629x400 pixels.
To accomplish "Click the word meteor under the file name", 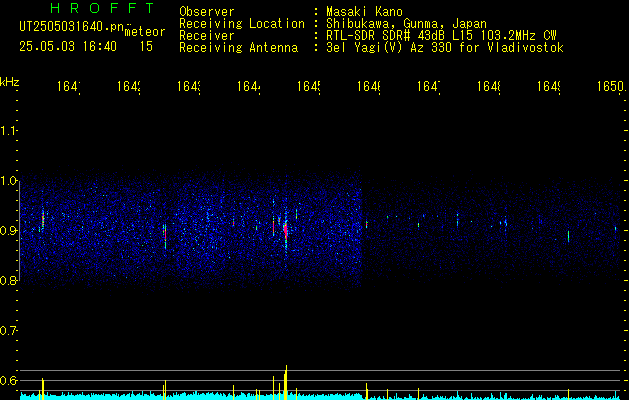I will pos(145,32).
